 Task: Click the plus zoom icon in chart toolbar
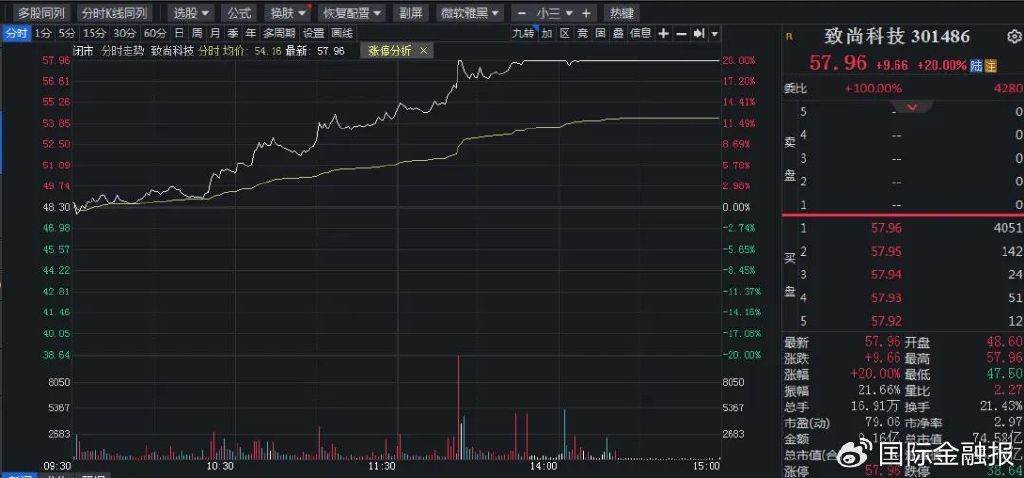coord(664,33)
